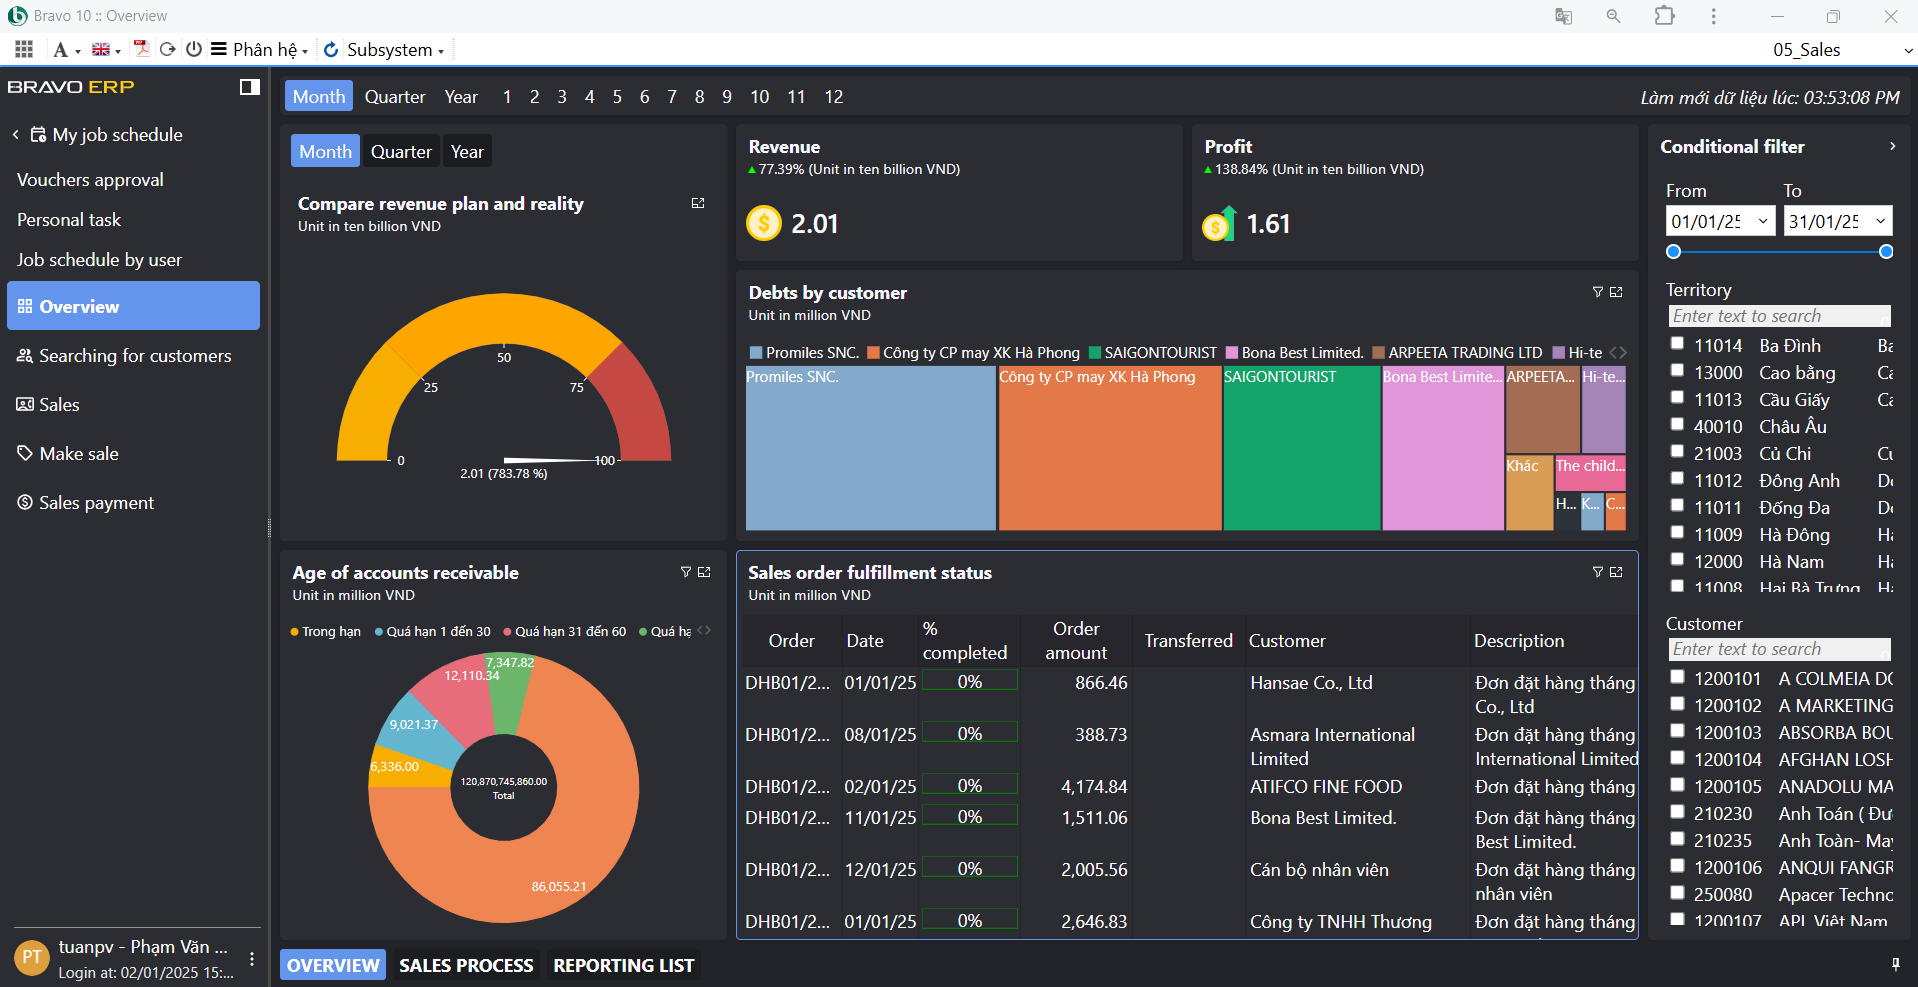The width and height of the screenshot is (1918, 987).
Task: Switch to the SALES PROCESS tab
Action: 466,965
